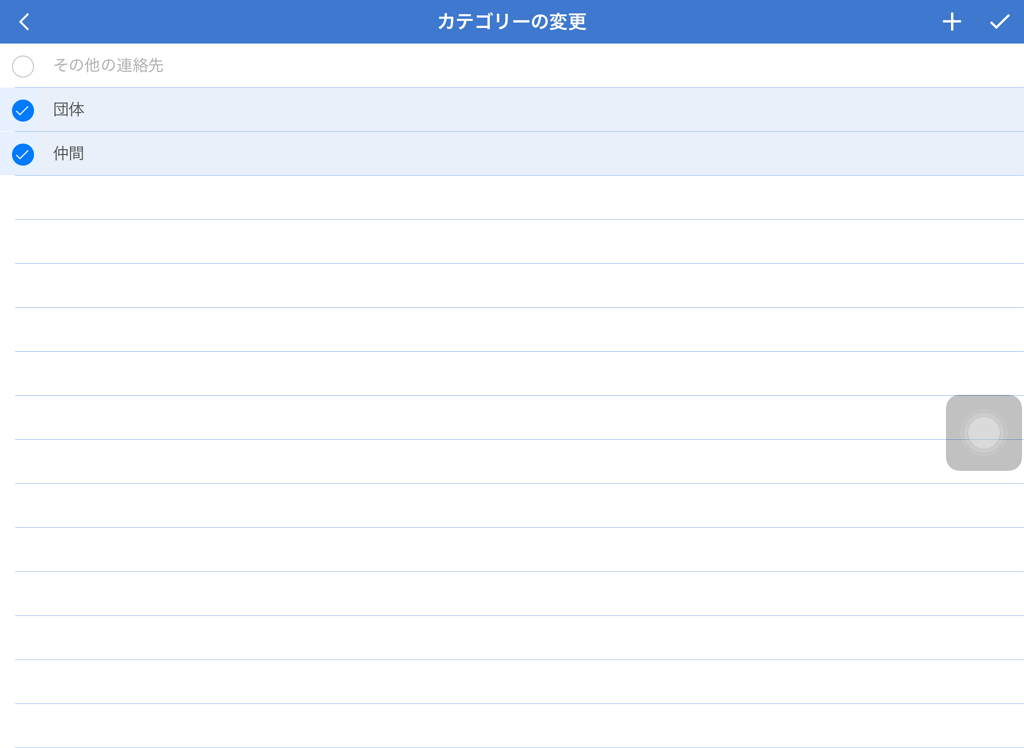Open the AssistiveTouch floating button
The width and height of the screenshot is (1024, 748).
pos(983,432)
